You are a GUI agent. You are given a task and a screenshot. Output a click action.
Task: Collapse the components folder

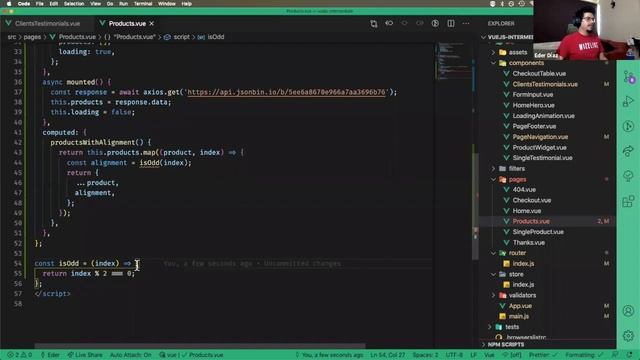point(526,63)
